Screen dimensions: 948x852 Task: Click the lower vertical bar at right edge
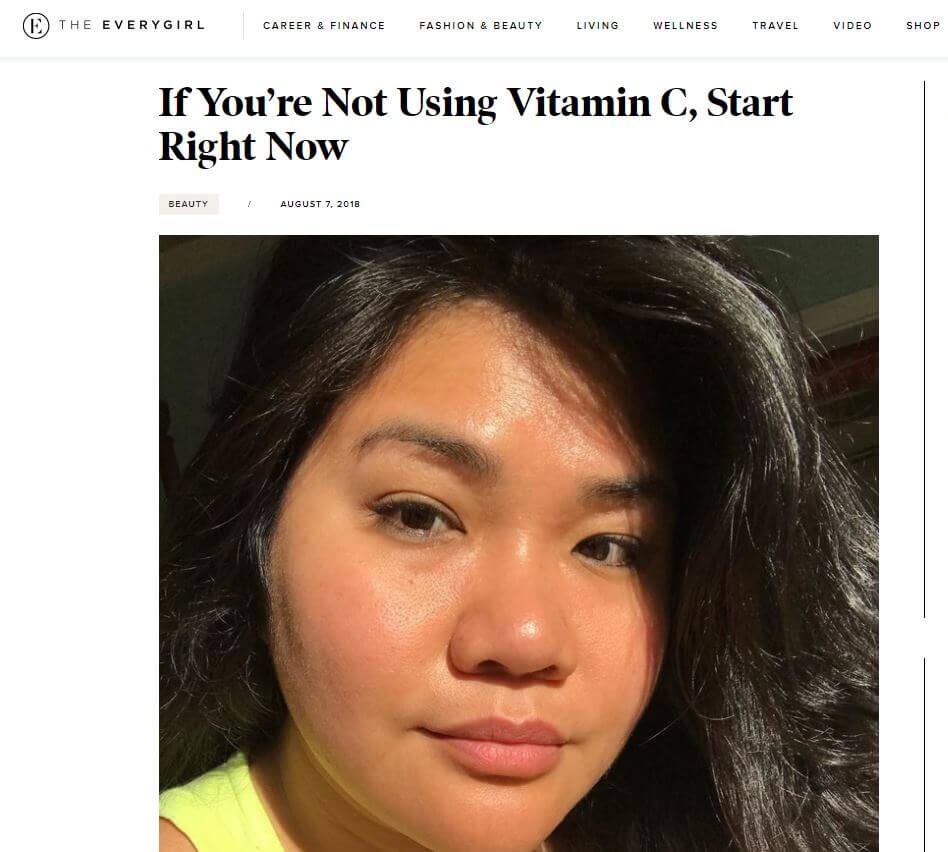(924, 755)
